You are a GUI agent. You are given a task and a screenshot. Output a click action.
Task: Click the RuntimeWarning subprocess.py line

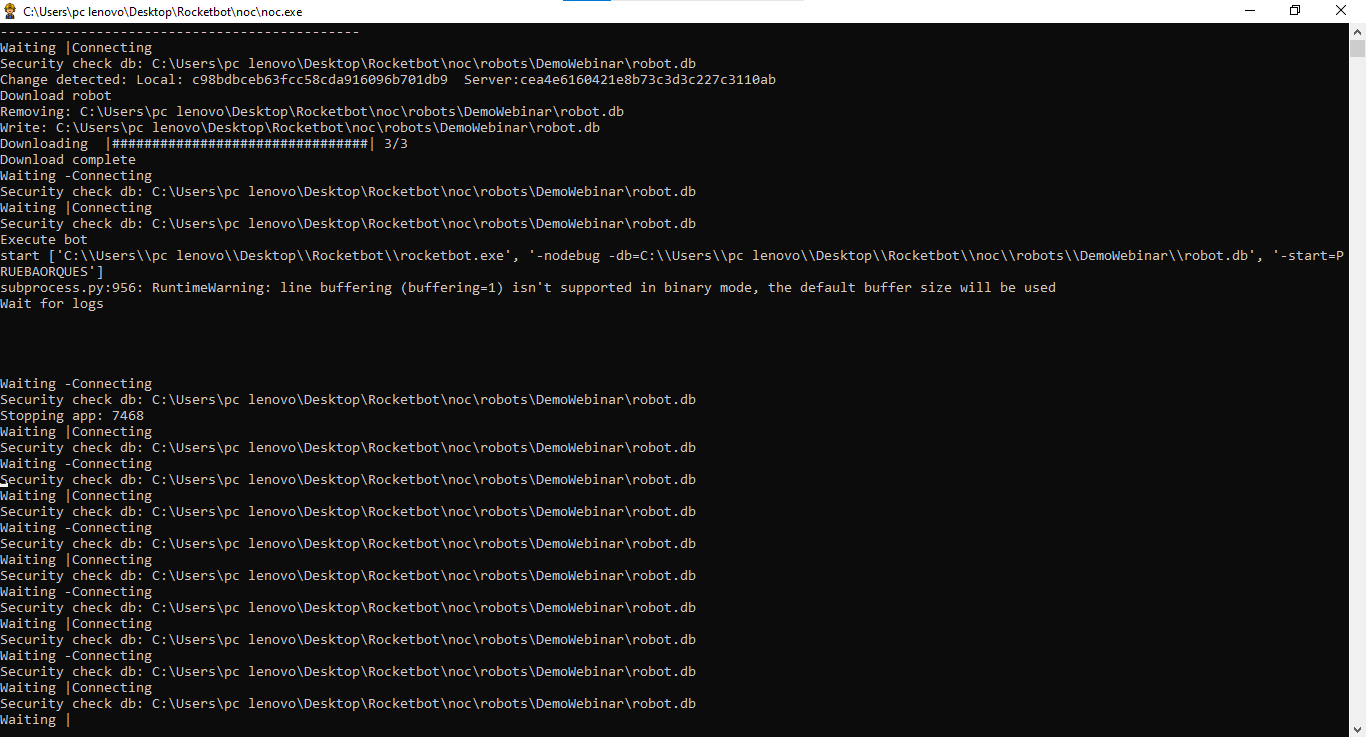pos(528,288)
